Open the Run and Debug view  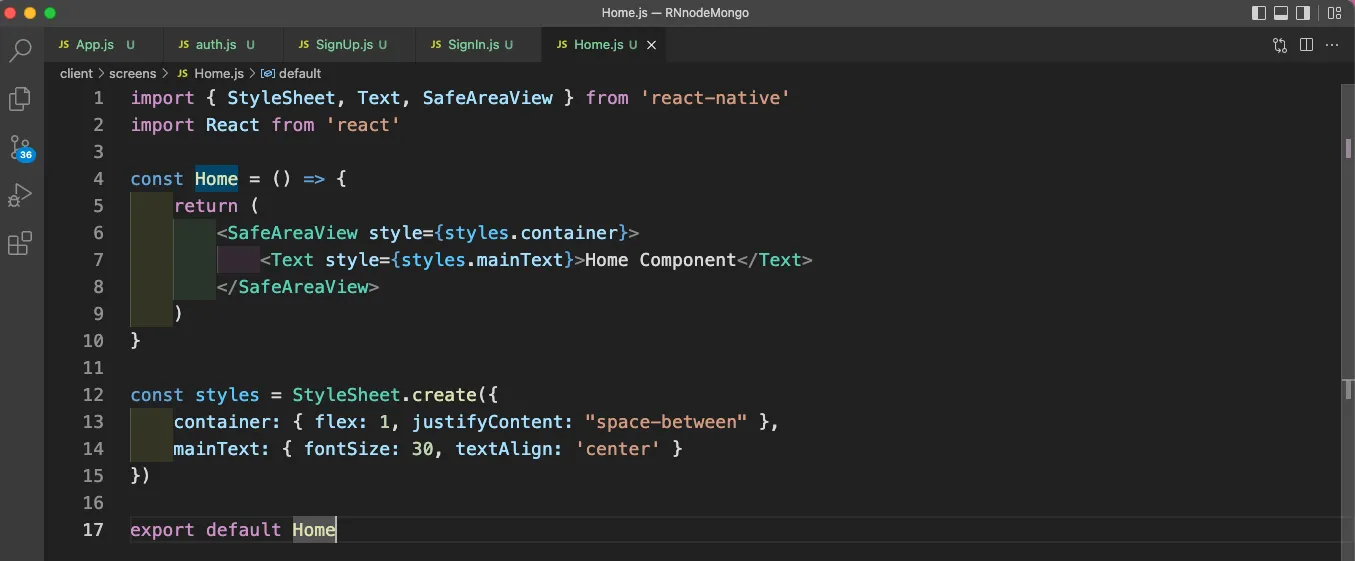point(20,195)
